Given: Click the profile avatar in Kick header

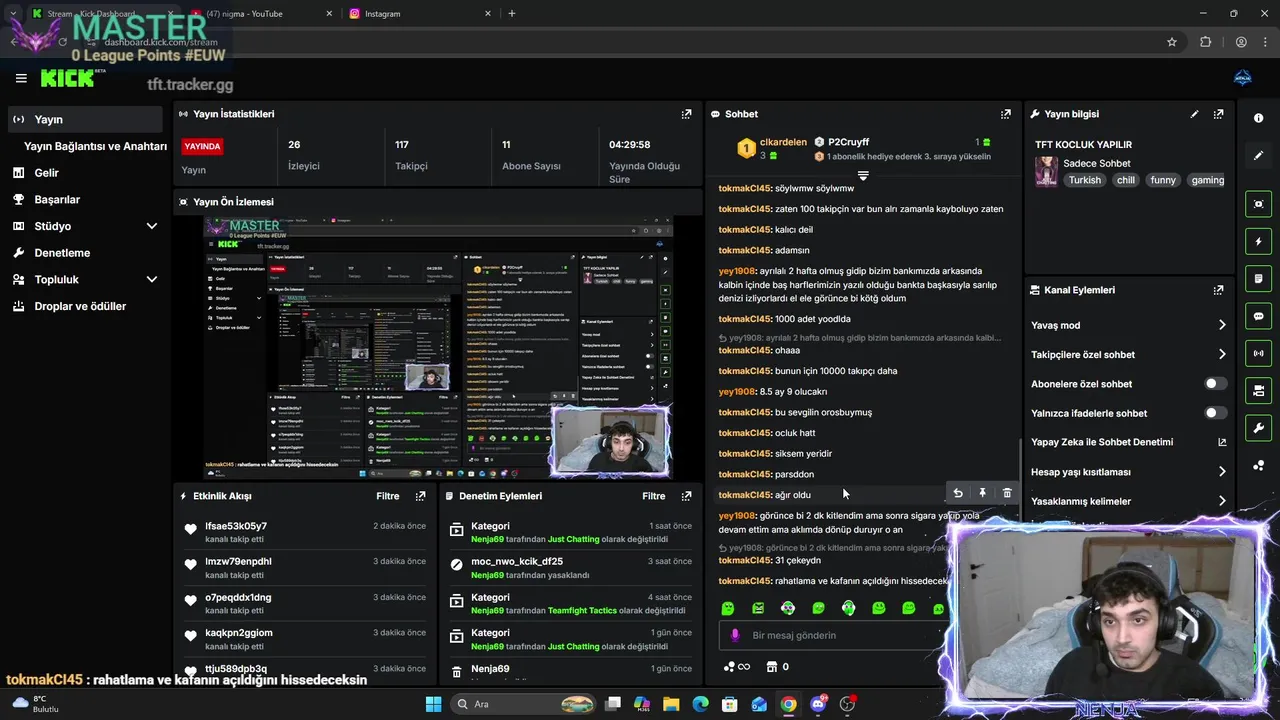Looking at the screenshot, I should tap(1243, 78).
